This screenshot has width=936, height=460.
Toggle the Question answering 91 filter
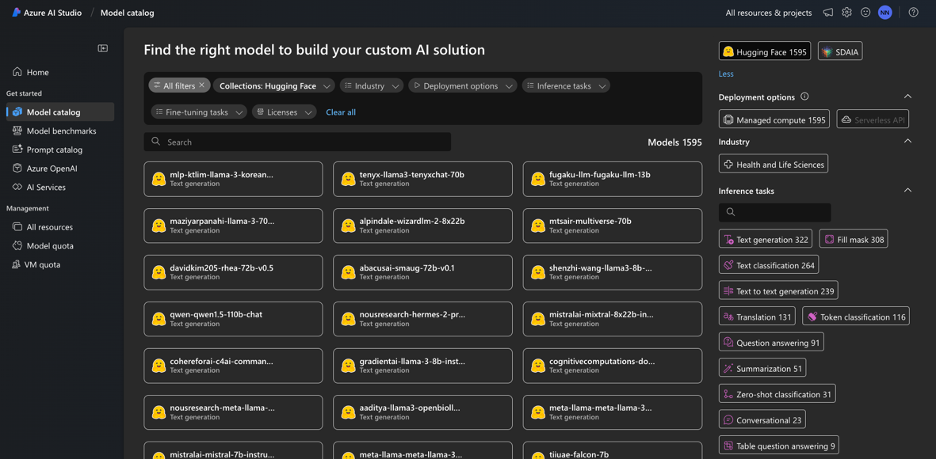tap(771, 342)
